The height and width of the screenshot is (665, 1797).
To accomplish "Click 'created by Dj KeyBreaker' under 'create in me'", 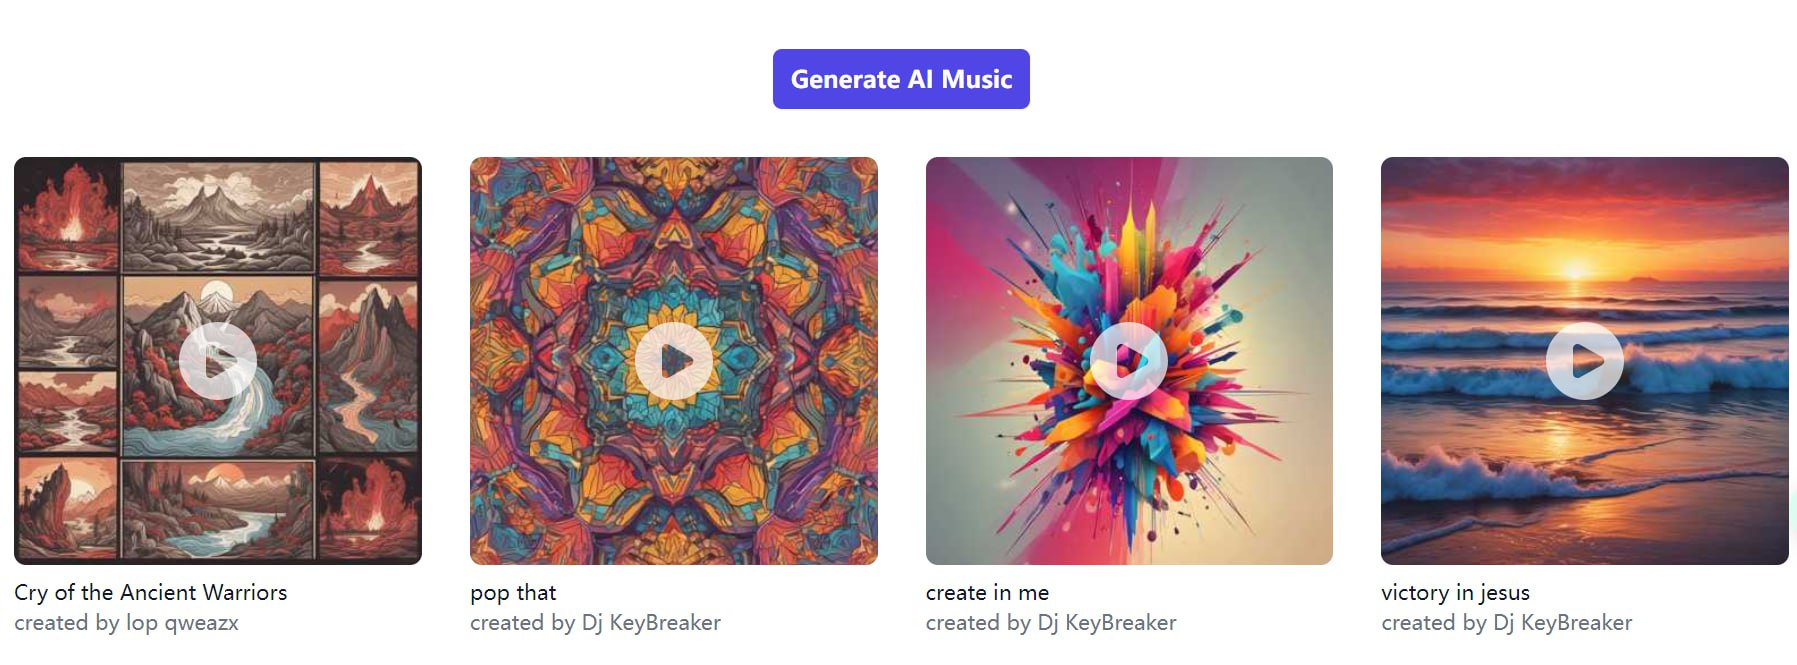I will point(1051,622).
